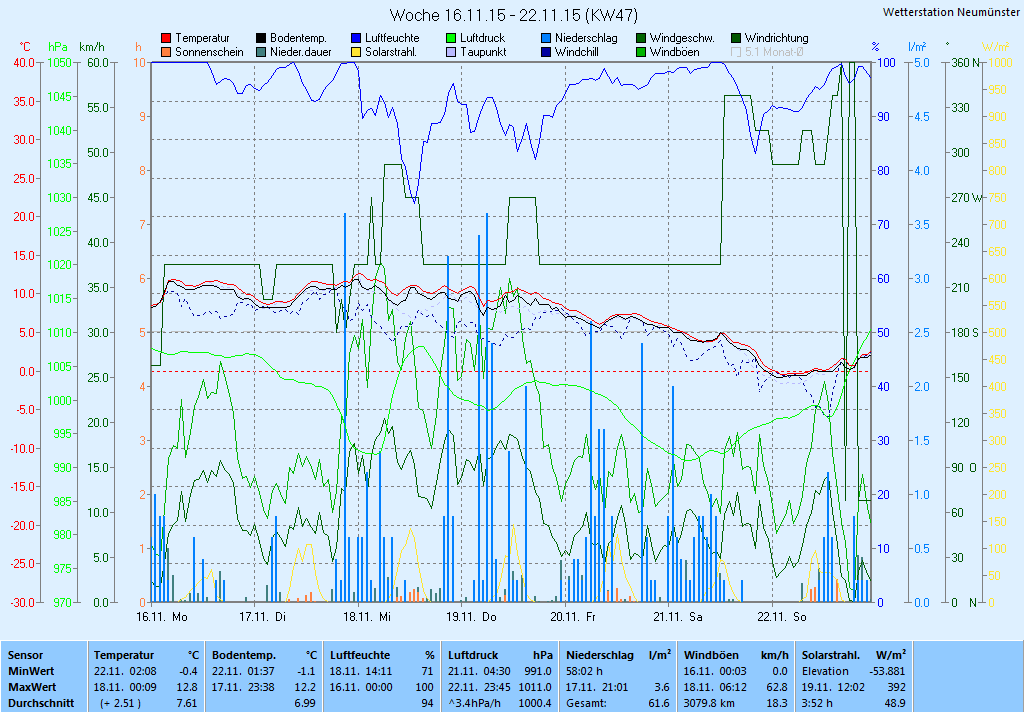The width and height of the screenshot is (1024, 712).
Task: Click the 18.11. Mi date label
Action: click(x=367, y=617)
